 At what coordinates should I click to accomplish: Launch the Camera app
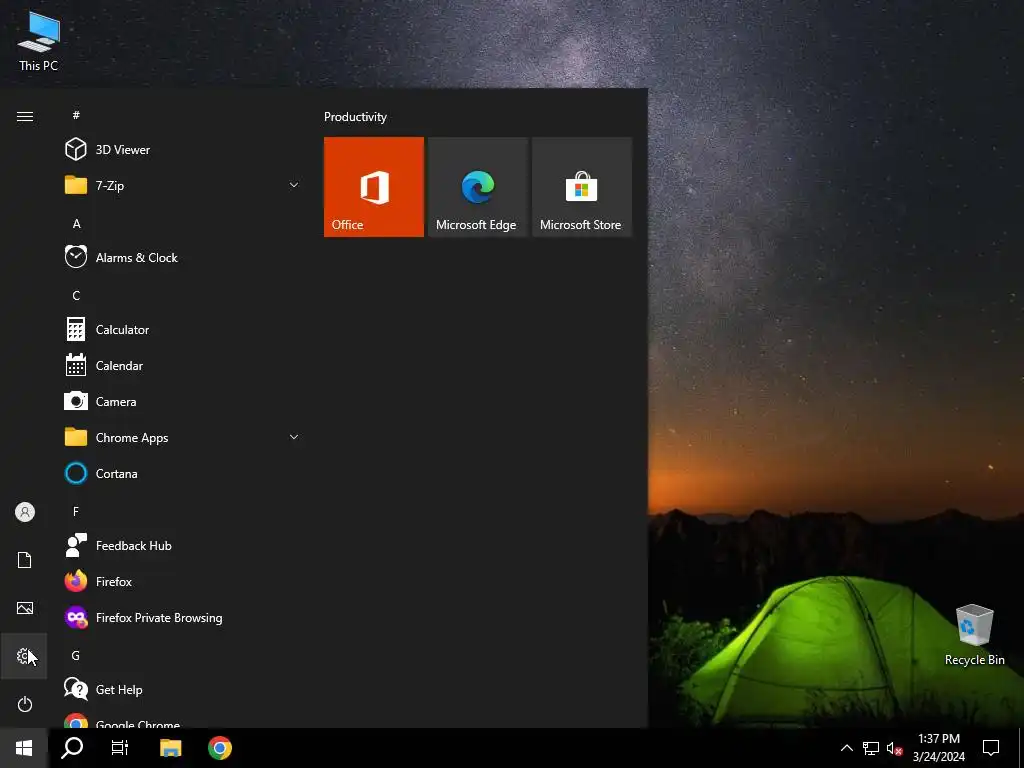coord(183,402)
